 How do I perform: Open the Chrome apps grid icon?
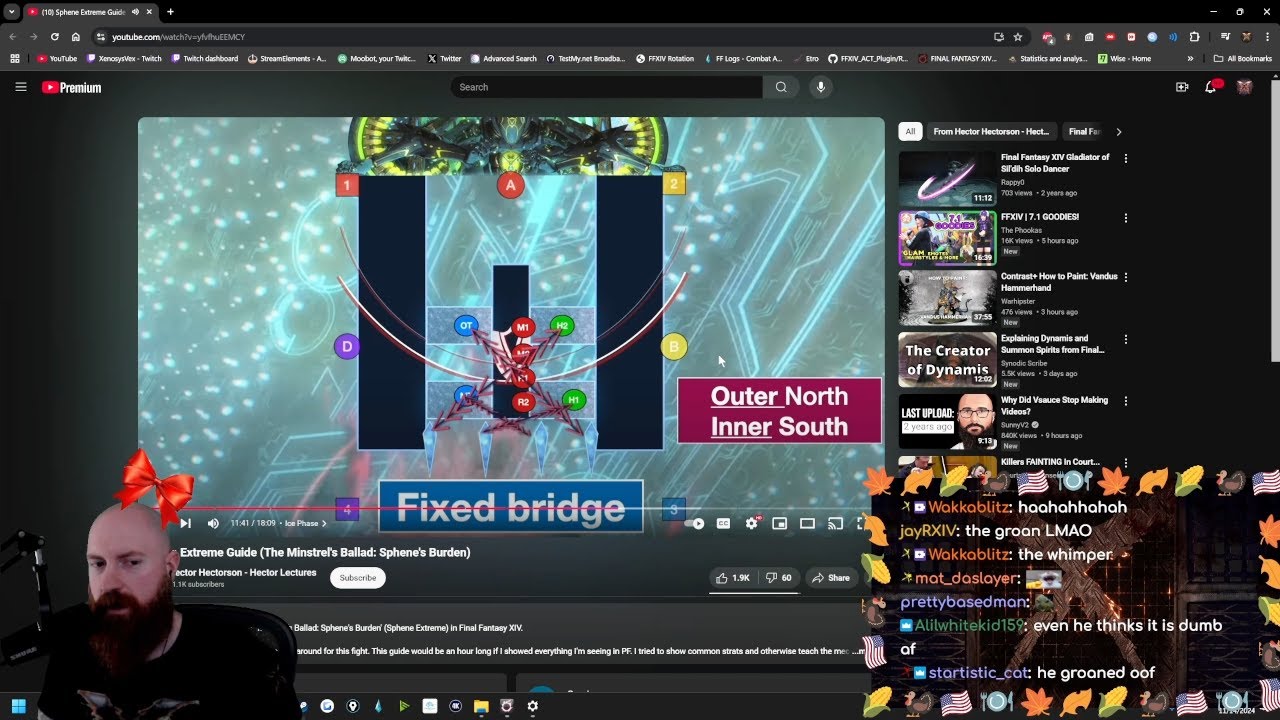coord(15,59)
